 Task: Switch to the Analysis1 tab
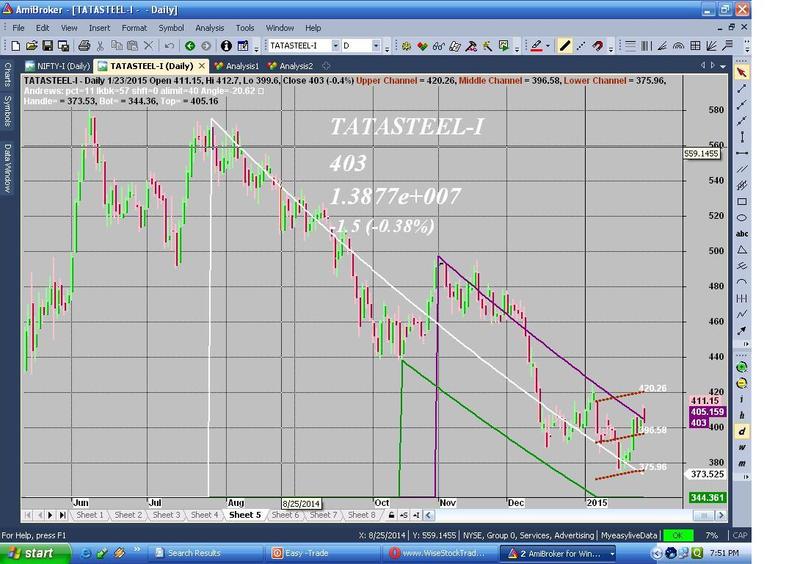pyautogui.click(x=237, y=66)
